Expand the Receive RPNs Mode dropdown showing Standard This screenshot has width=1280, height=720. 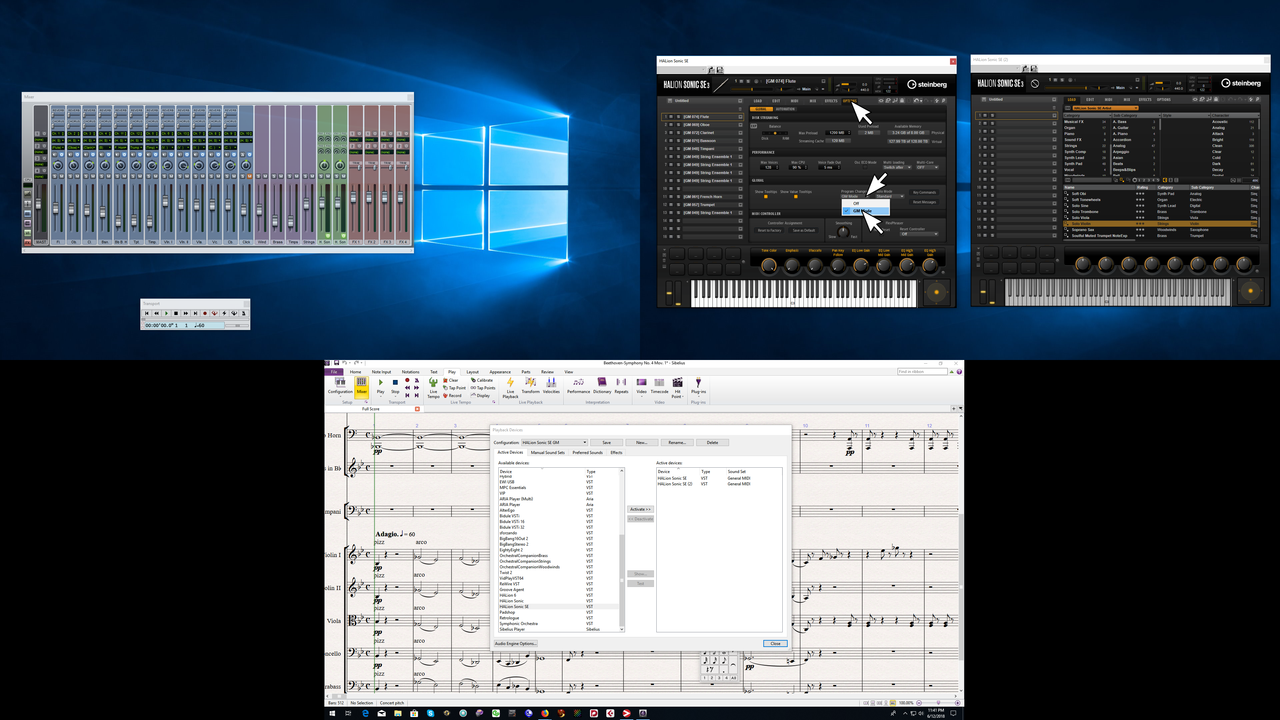point(890,196)
